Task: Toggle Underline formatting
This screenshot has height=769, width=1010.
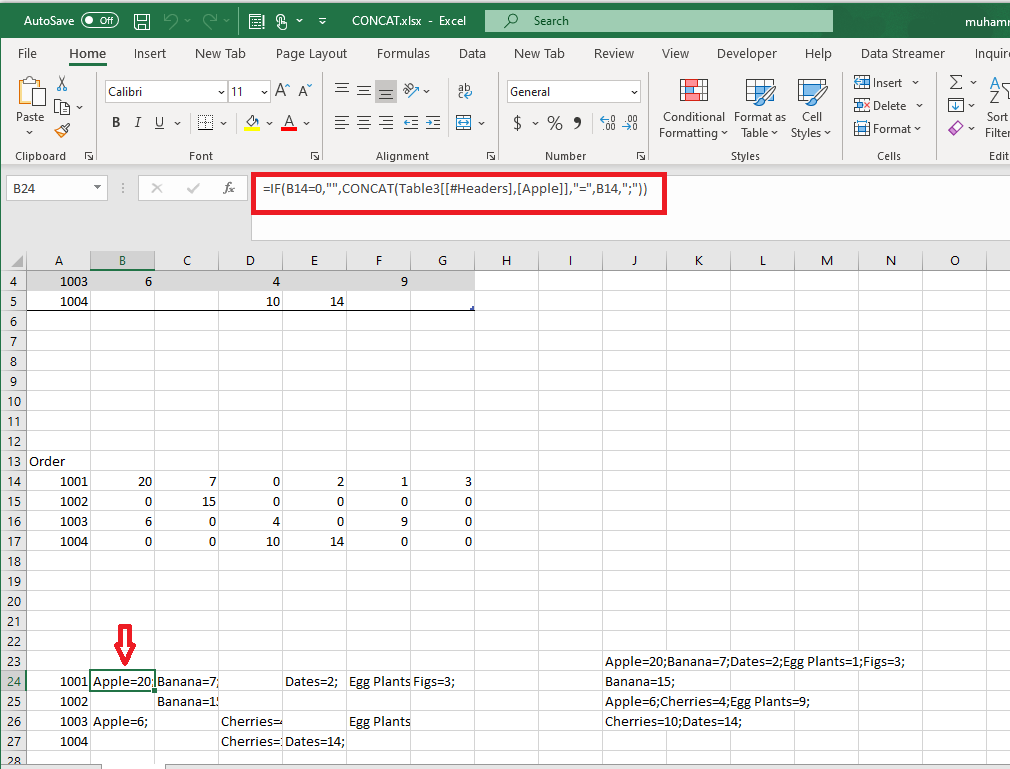Action: [x=159, y=122]
